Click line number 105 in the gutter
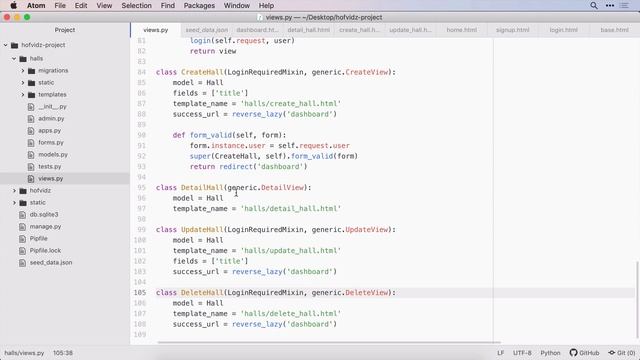 (140, 293)
